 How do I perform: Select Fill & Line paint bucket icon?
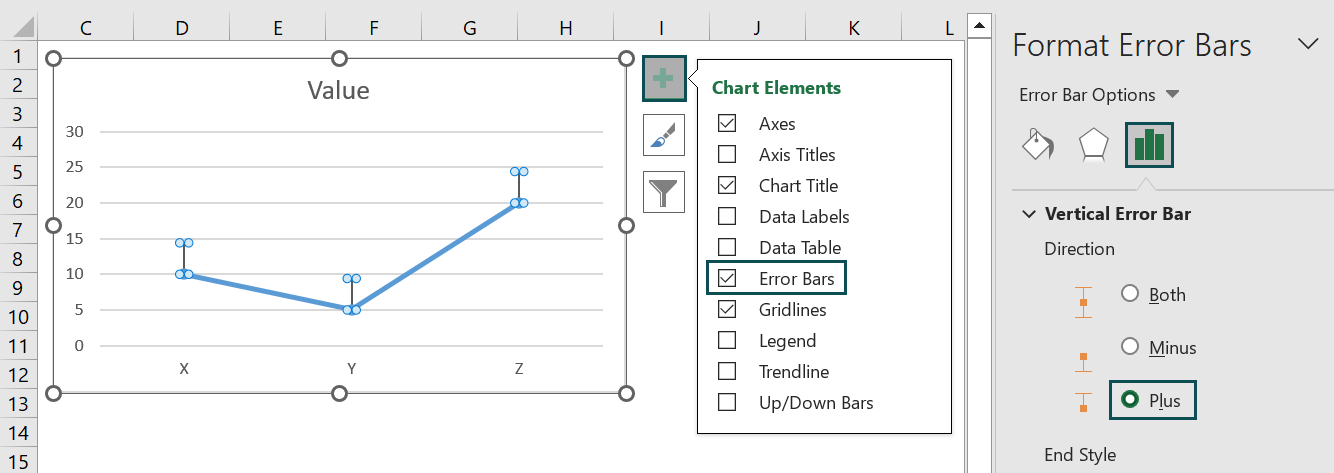1038,145
